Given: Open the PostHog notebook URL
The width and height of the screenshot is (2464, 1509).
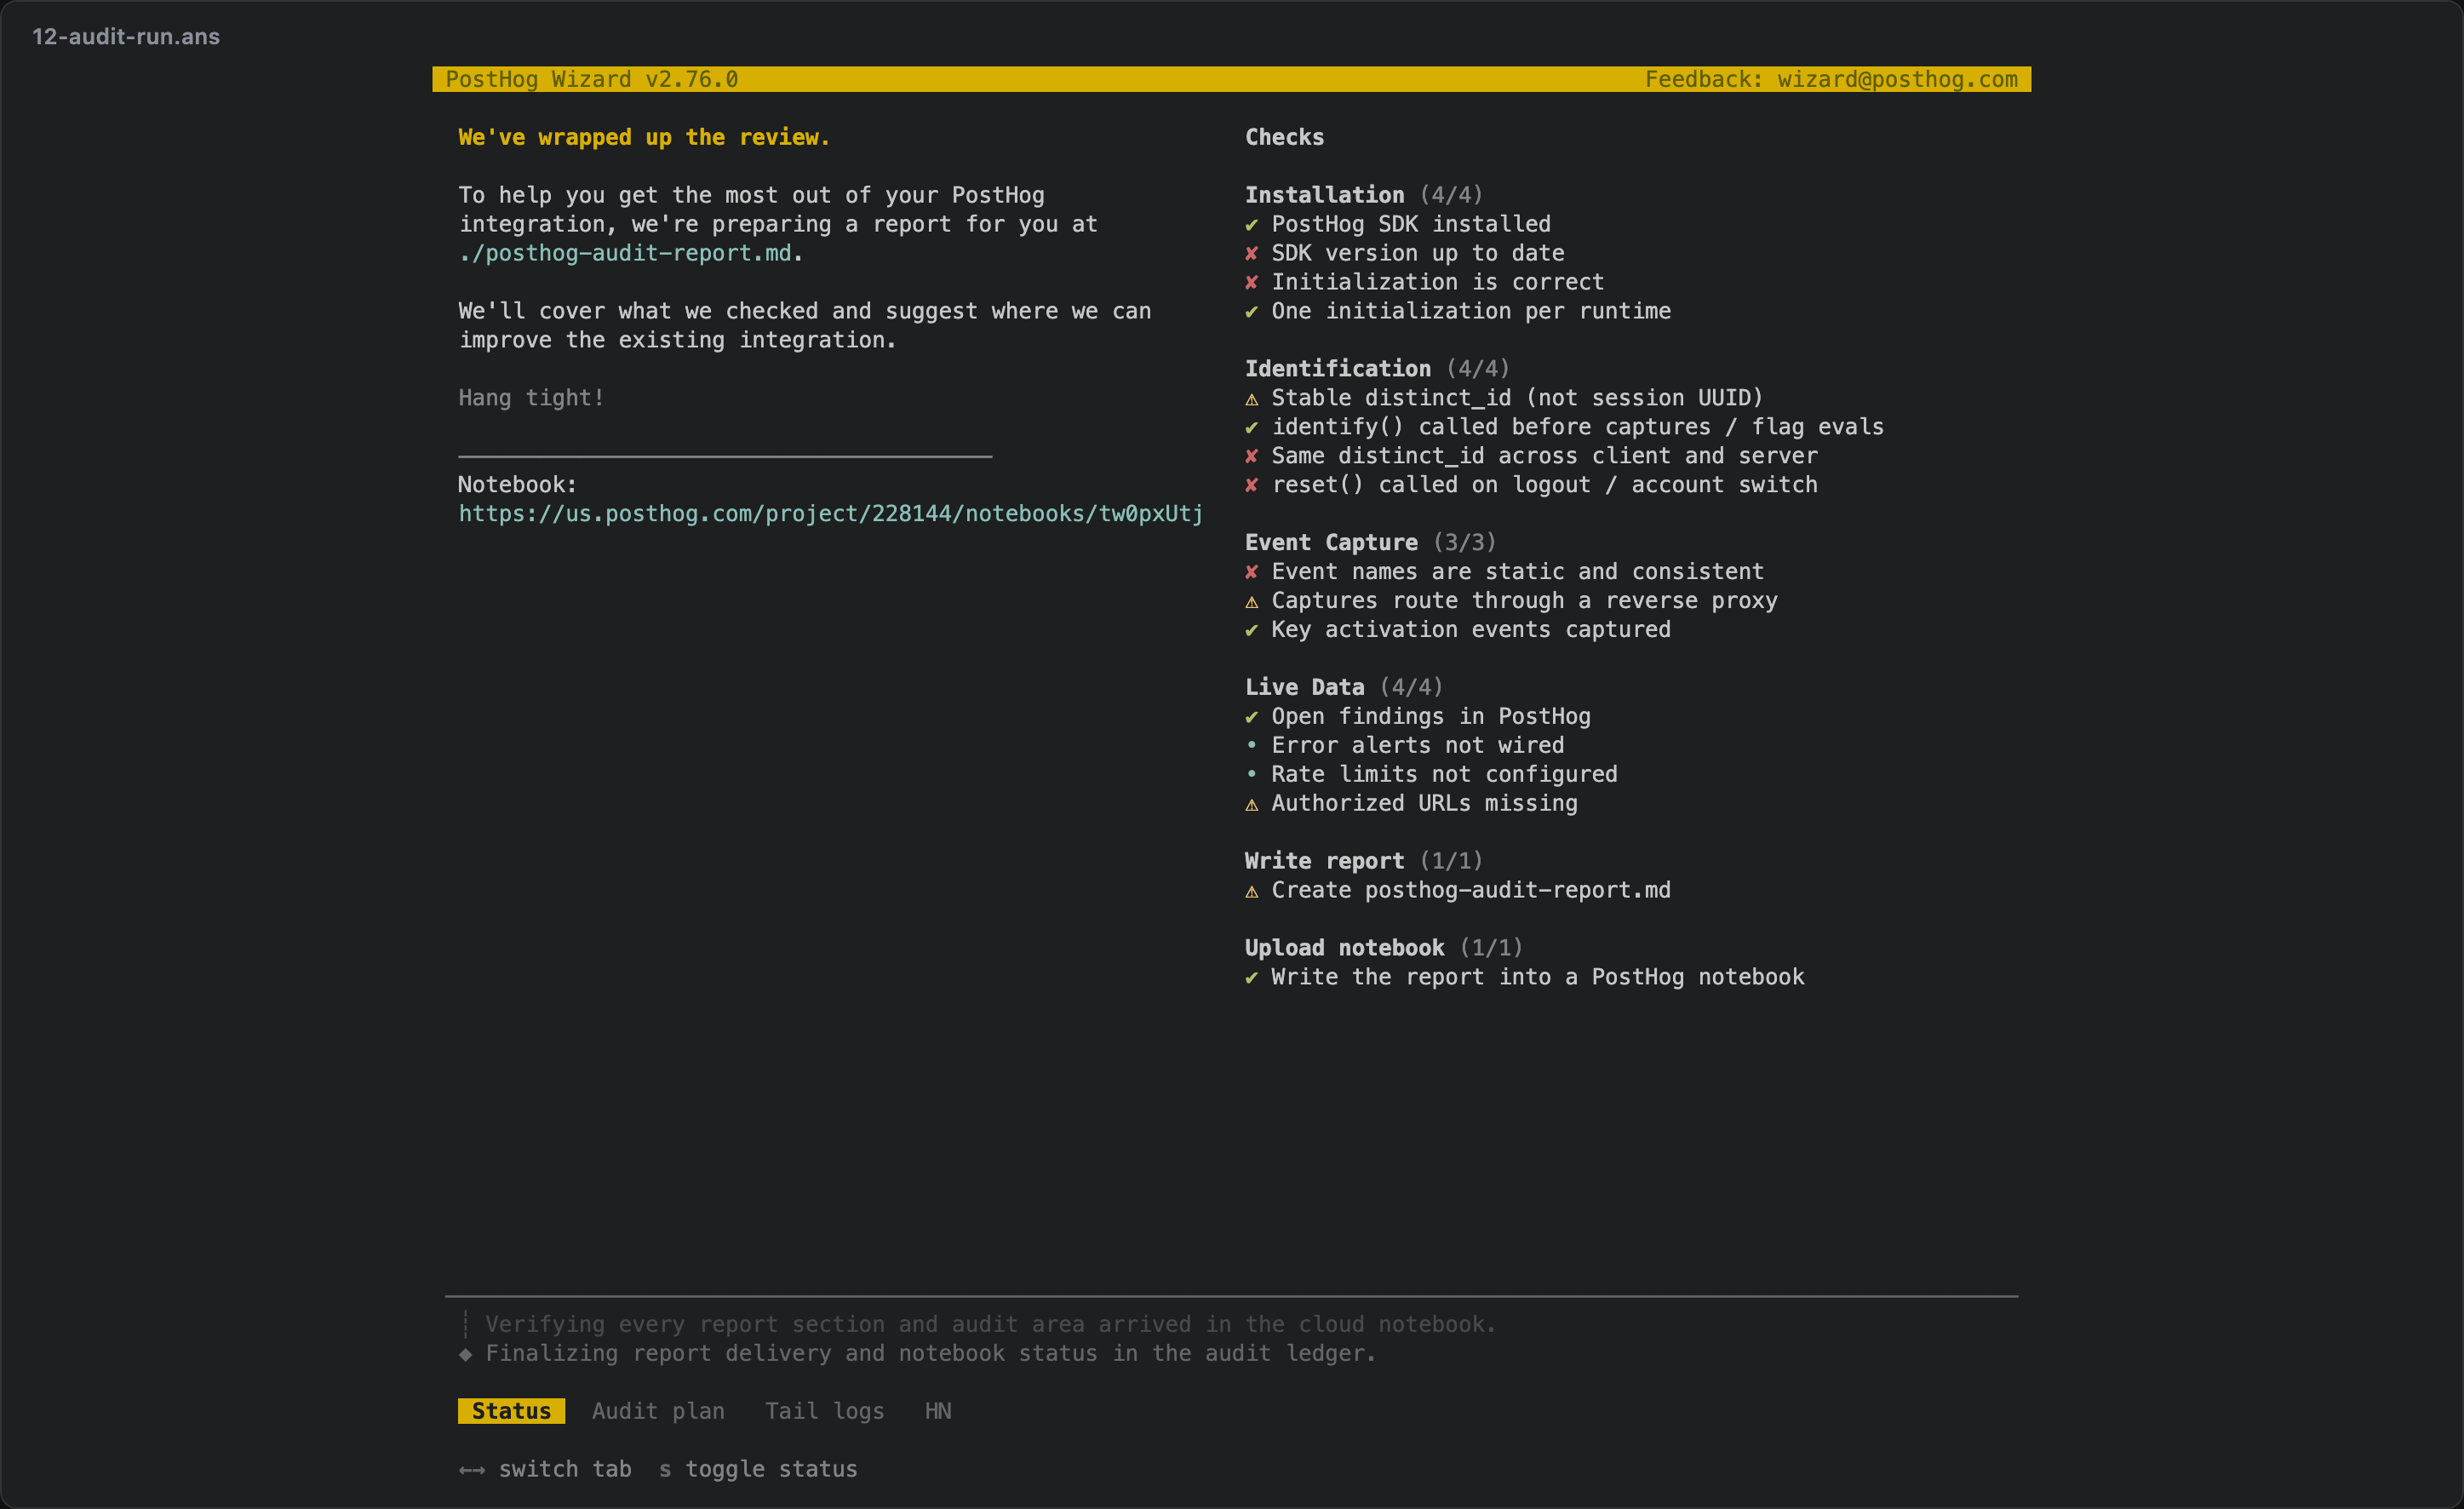Looking at the screenshot, I should click(x=830, y=514).
